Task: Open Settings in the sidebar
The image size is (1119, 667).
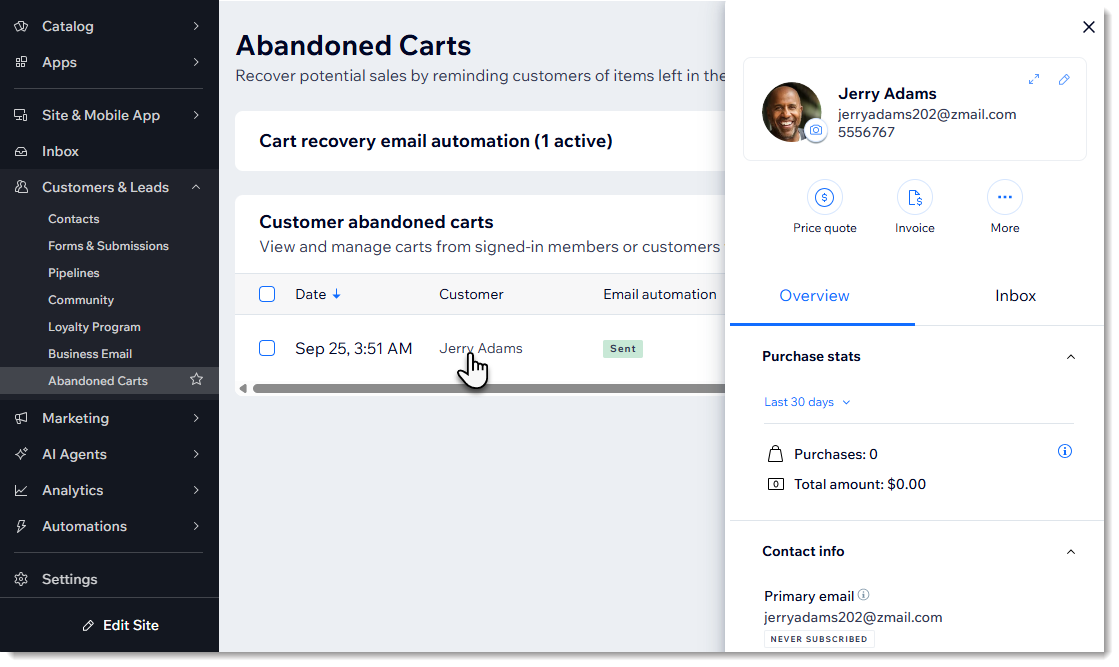Action: pos(69,579)
